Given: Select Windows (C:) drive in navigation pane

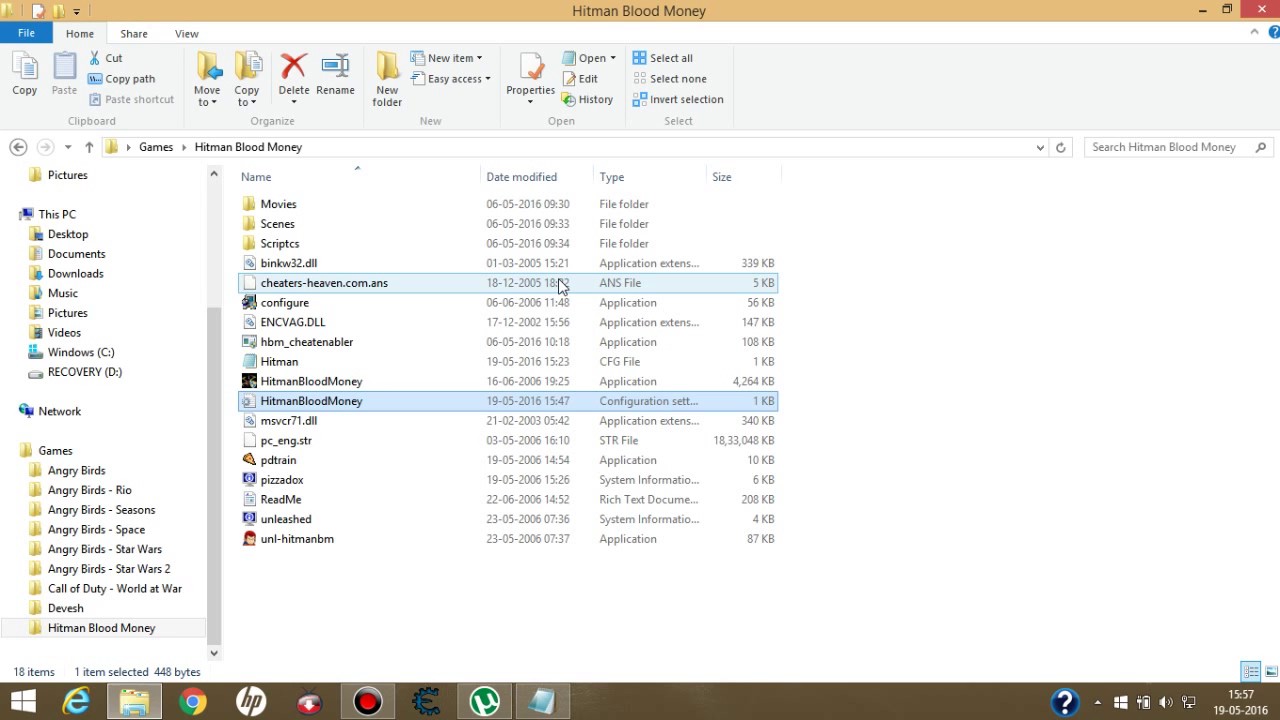Looking at the screenshot, I should tap(81, 352).
